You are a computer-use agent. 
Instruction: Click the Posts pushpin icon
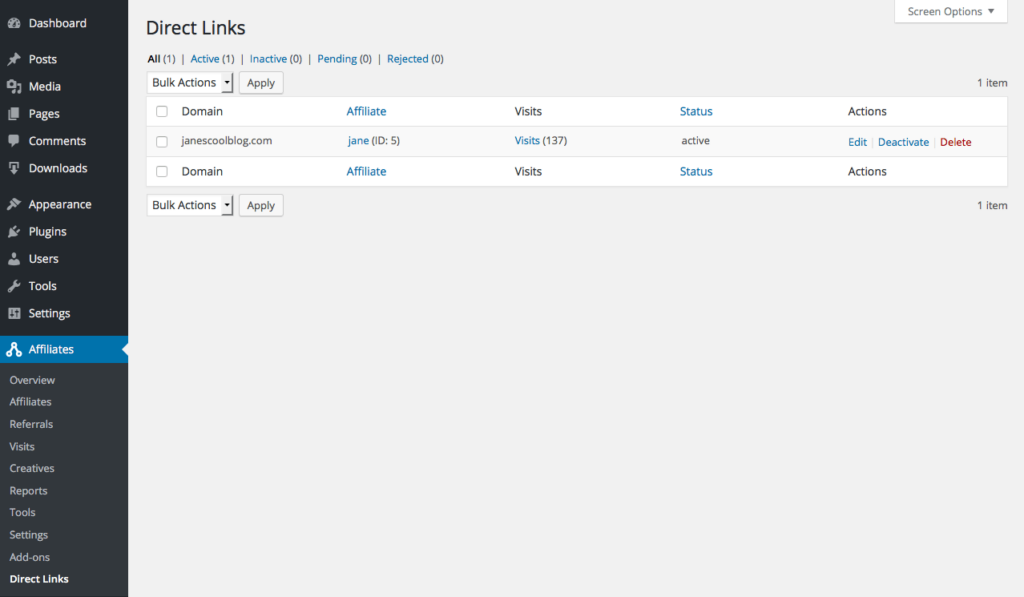14,59
